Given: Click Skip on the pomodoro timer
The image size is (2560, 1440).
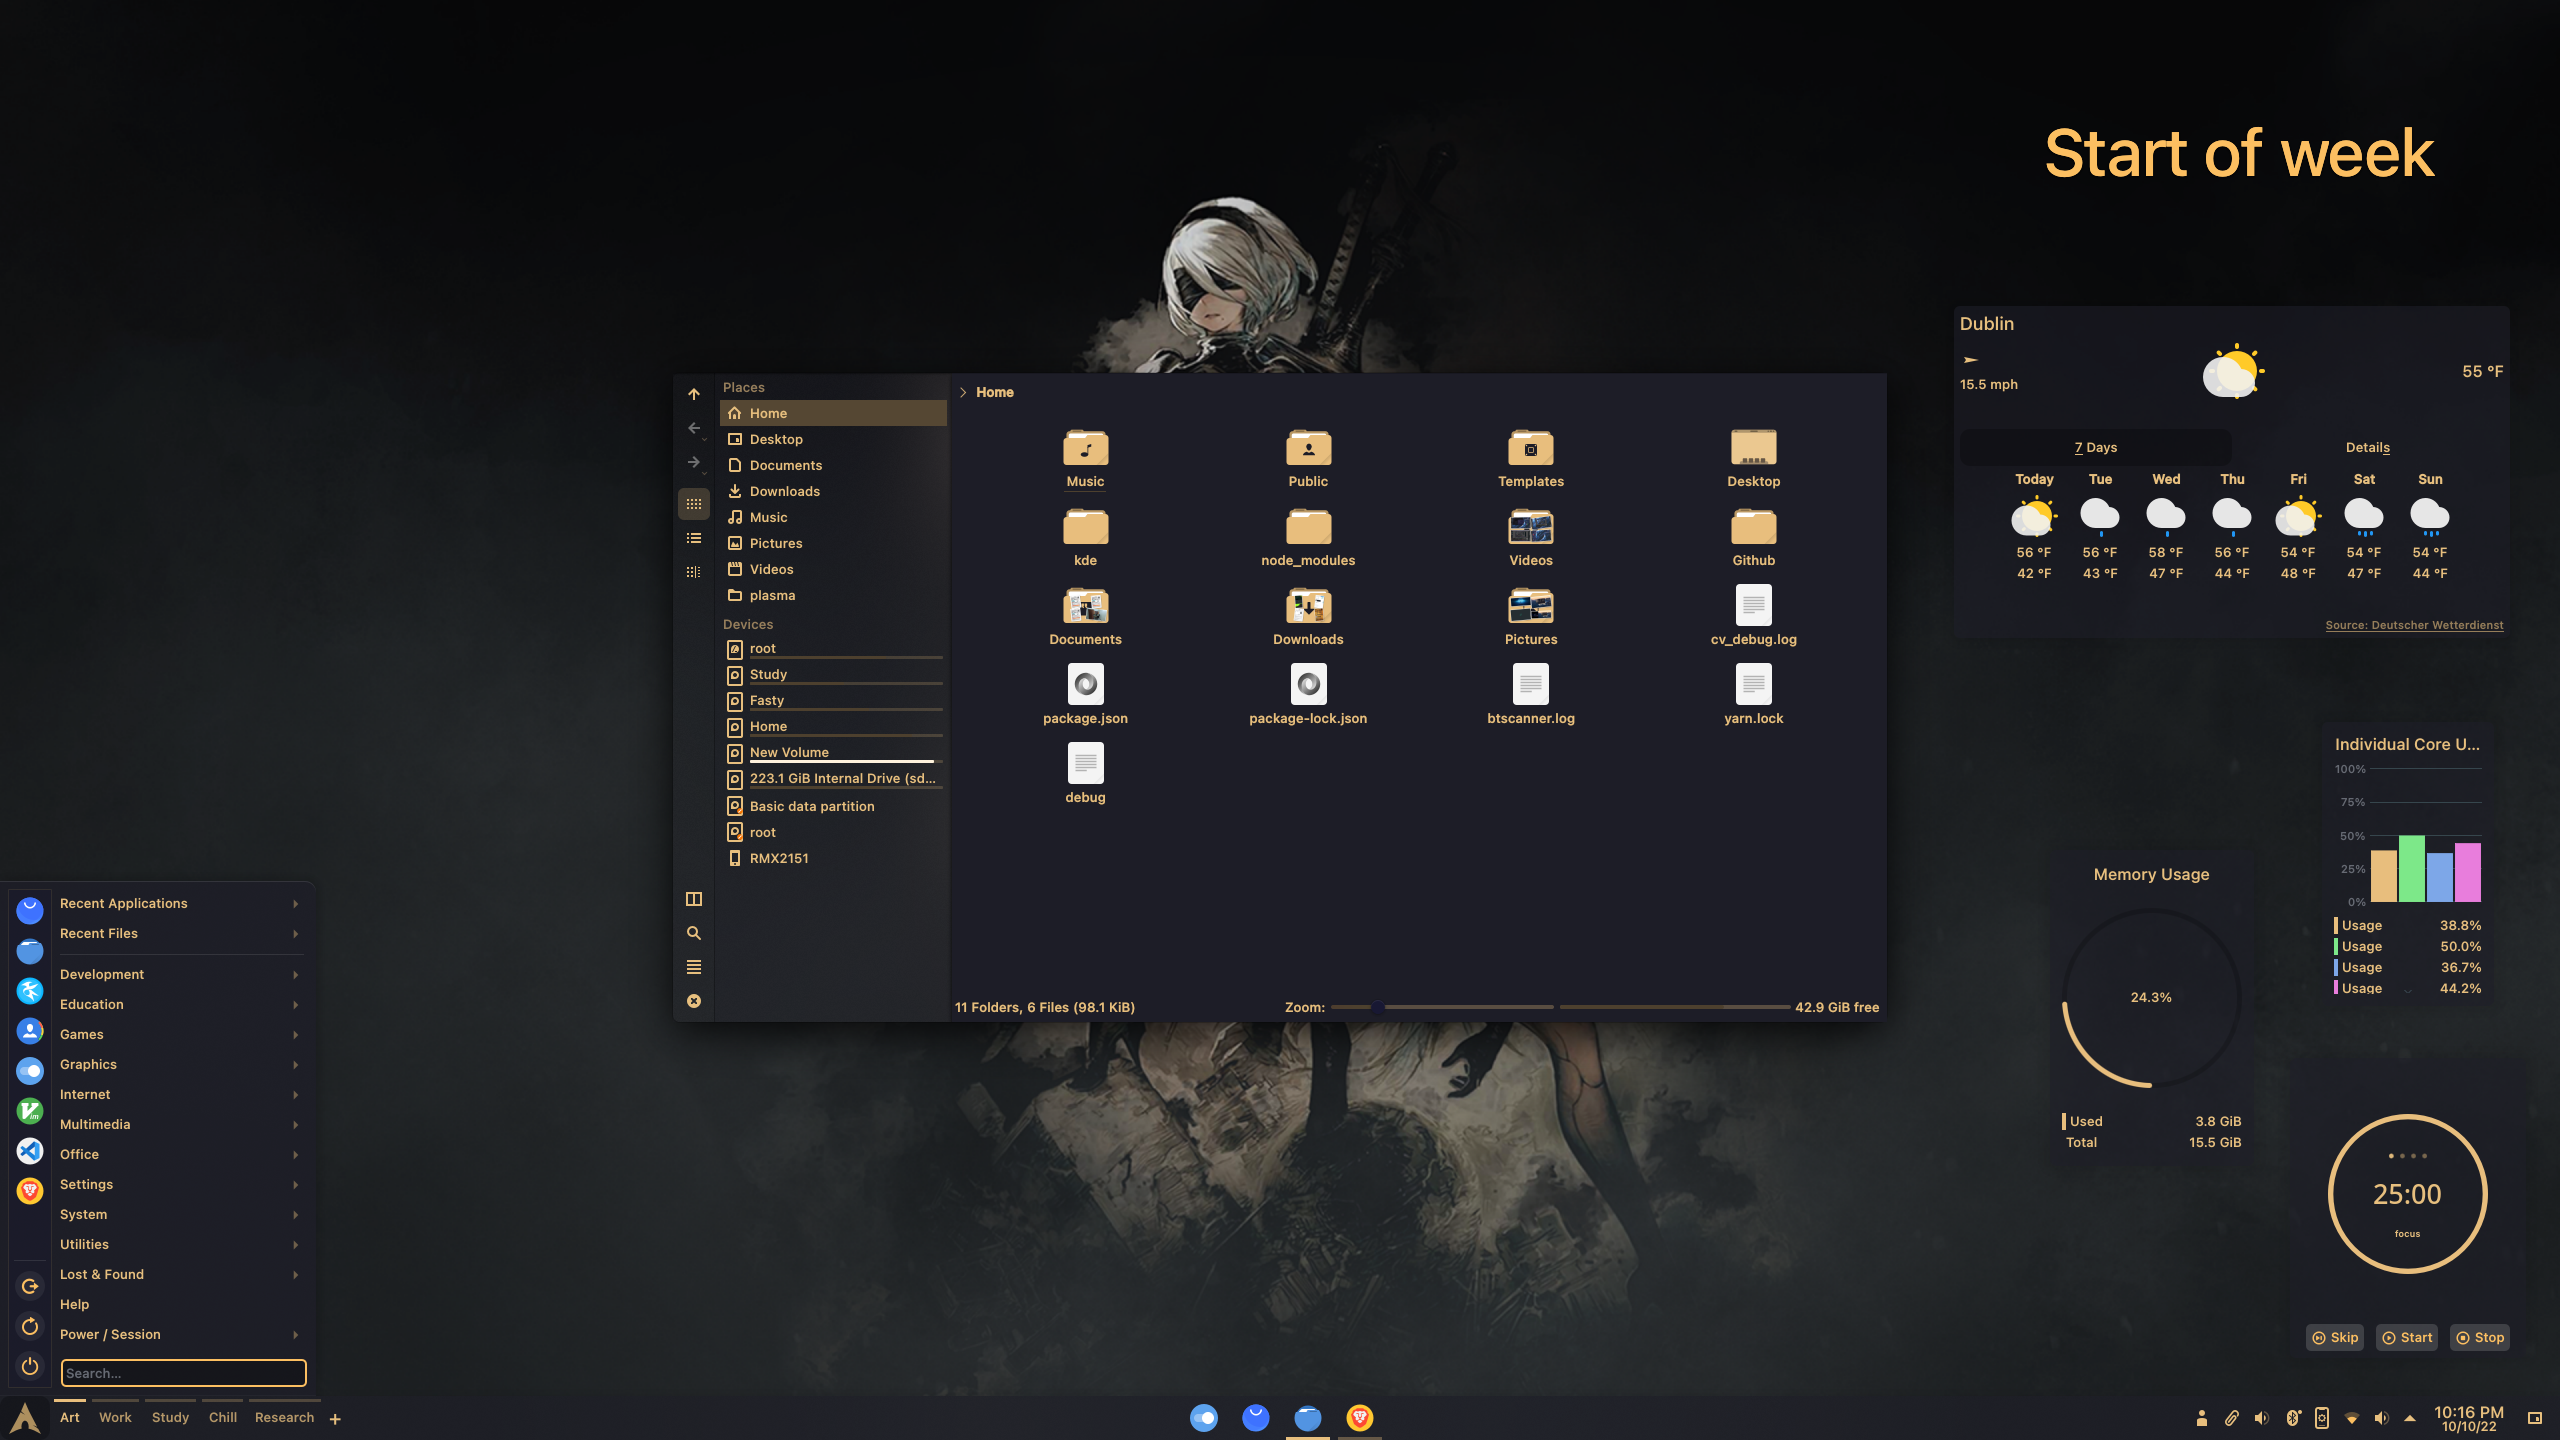Looking at the screenshot, I should pos(2335,1337).
